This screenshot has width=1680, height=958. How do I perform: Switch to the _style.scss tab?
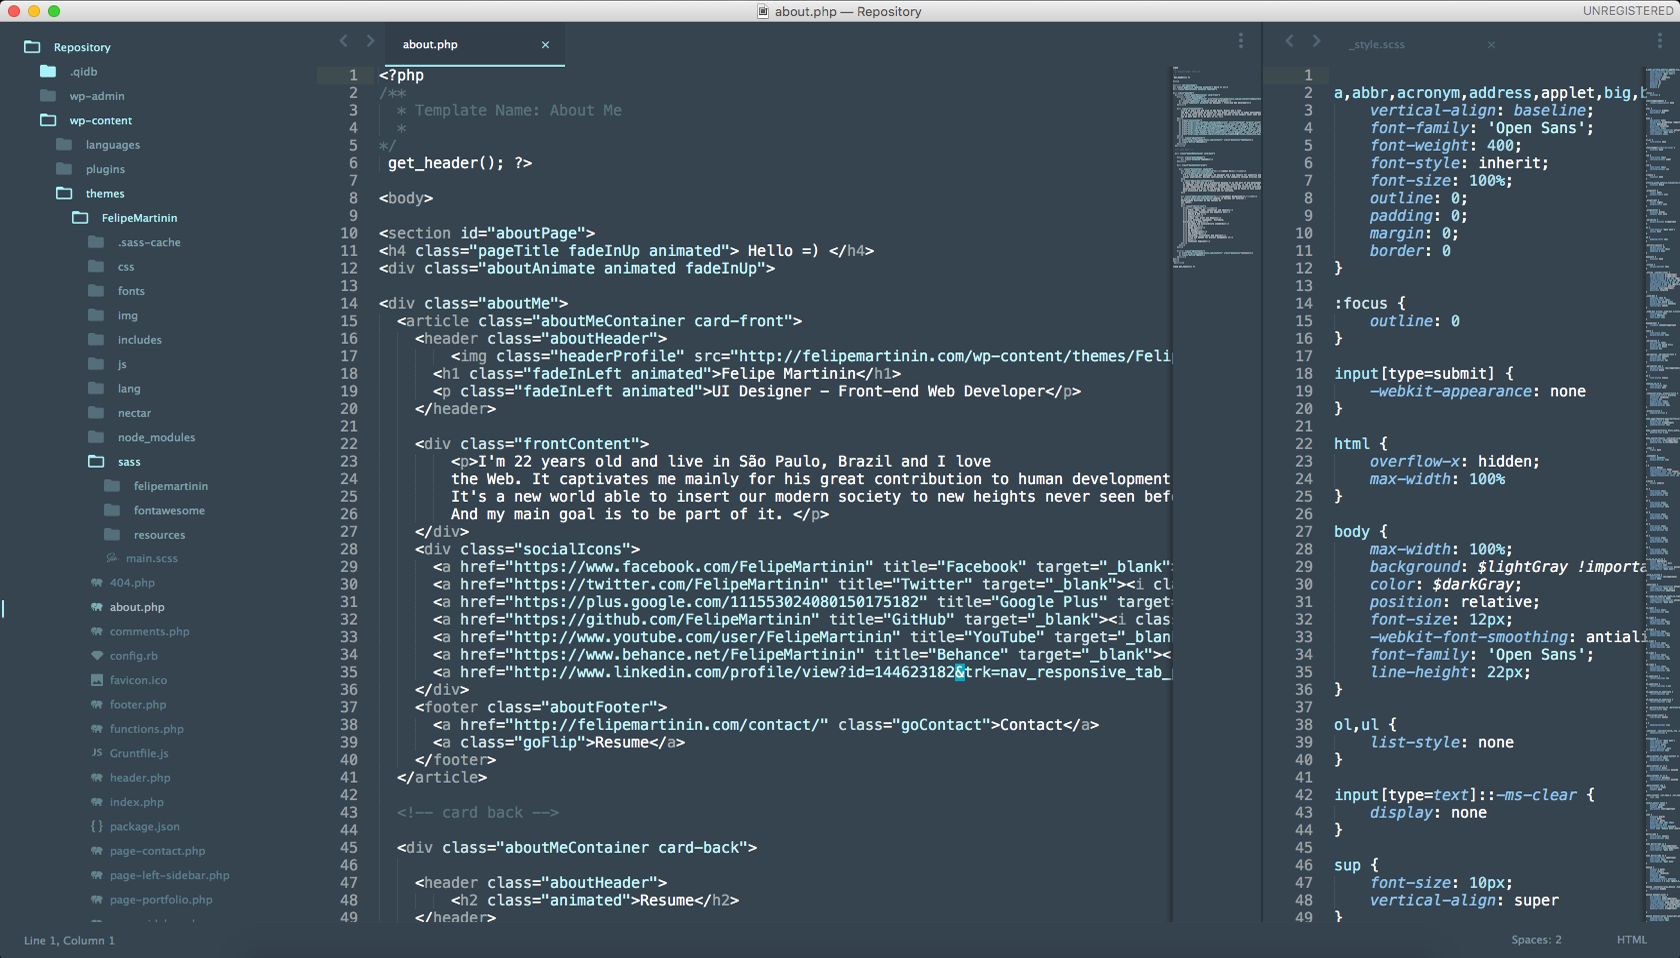[1378, 45]
